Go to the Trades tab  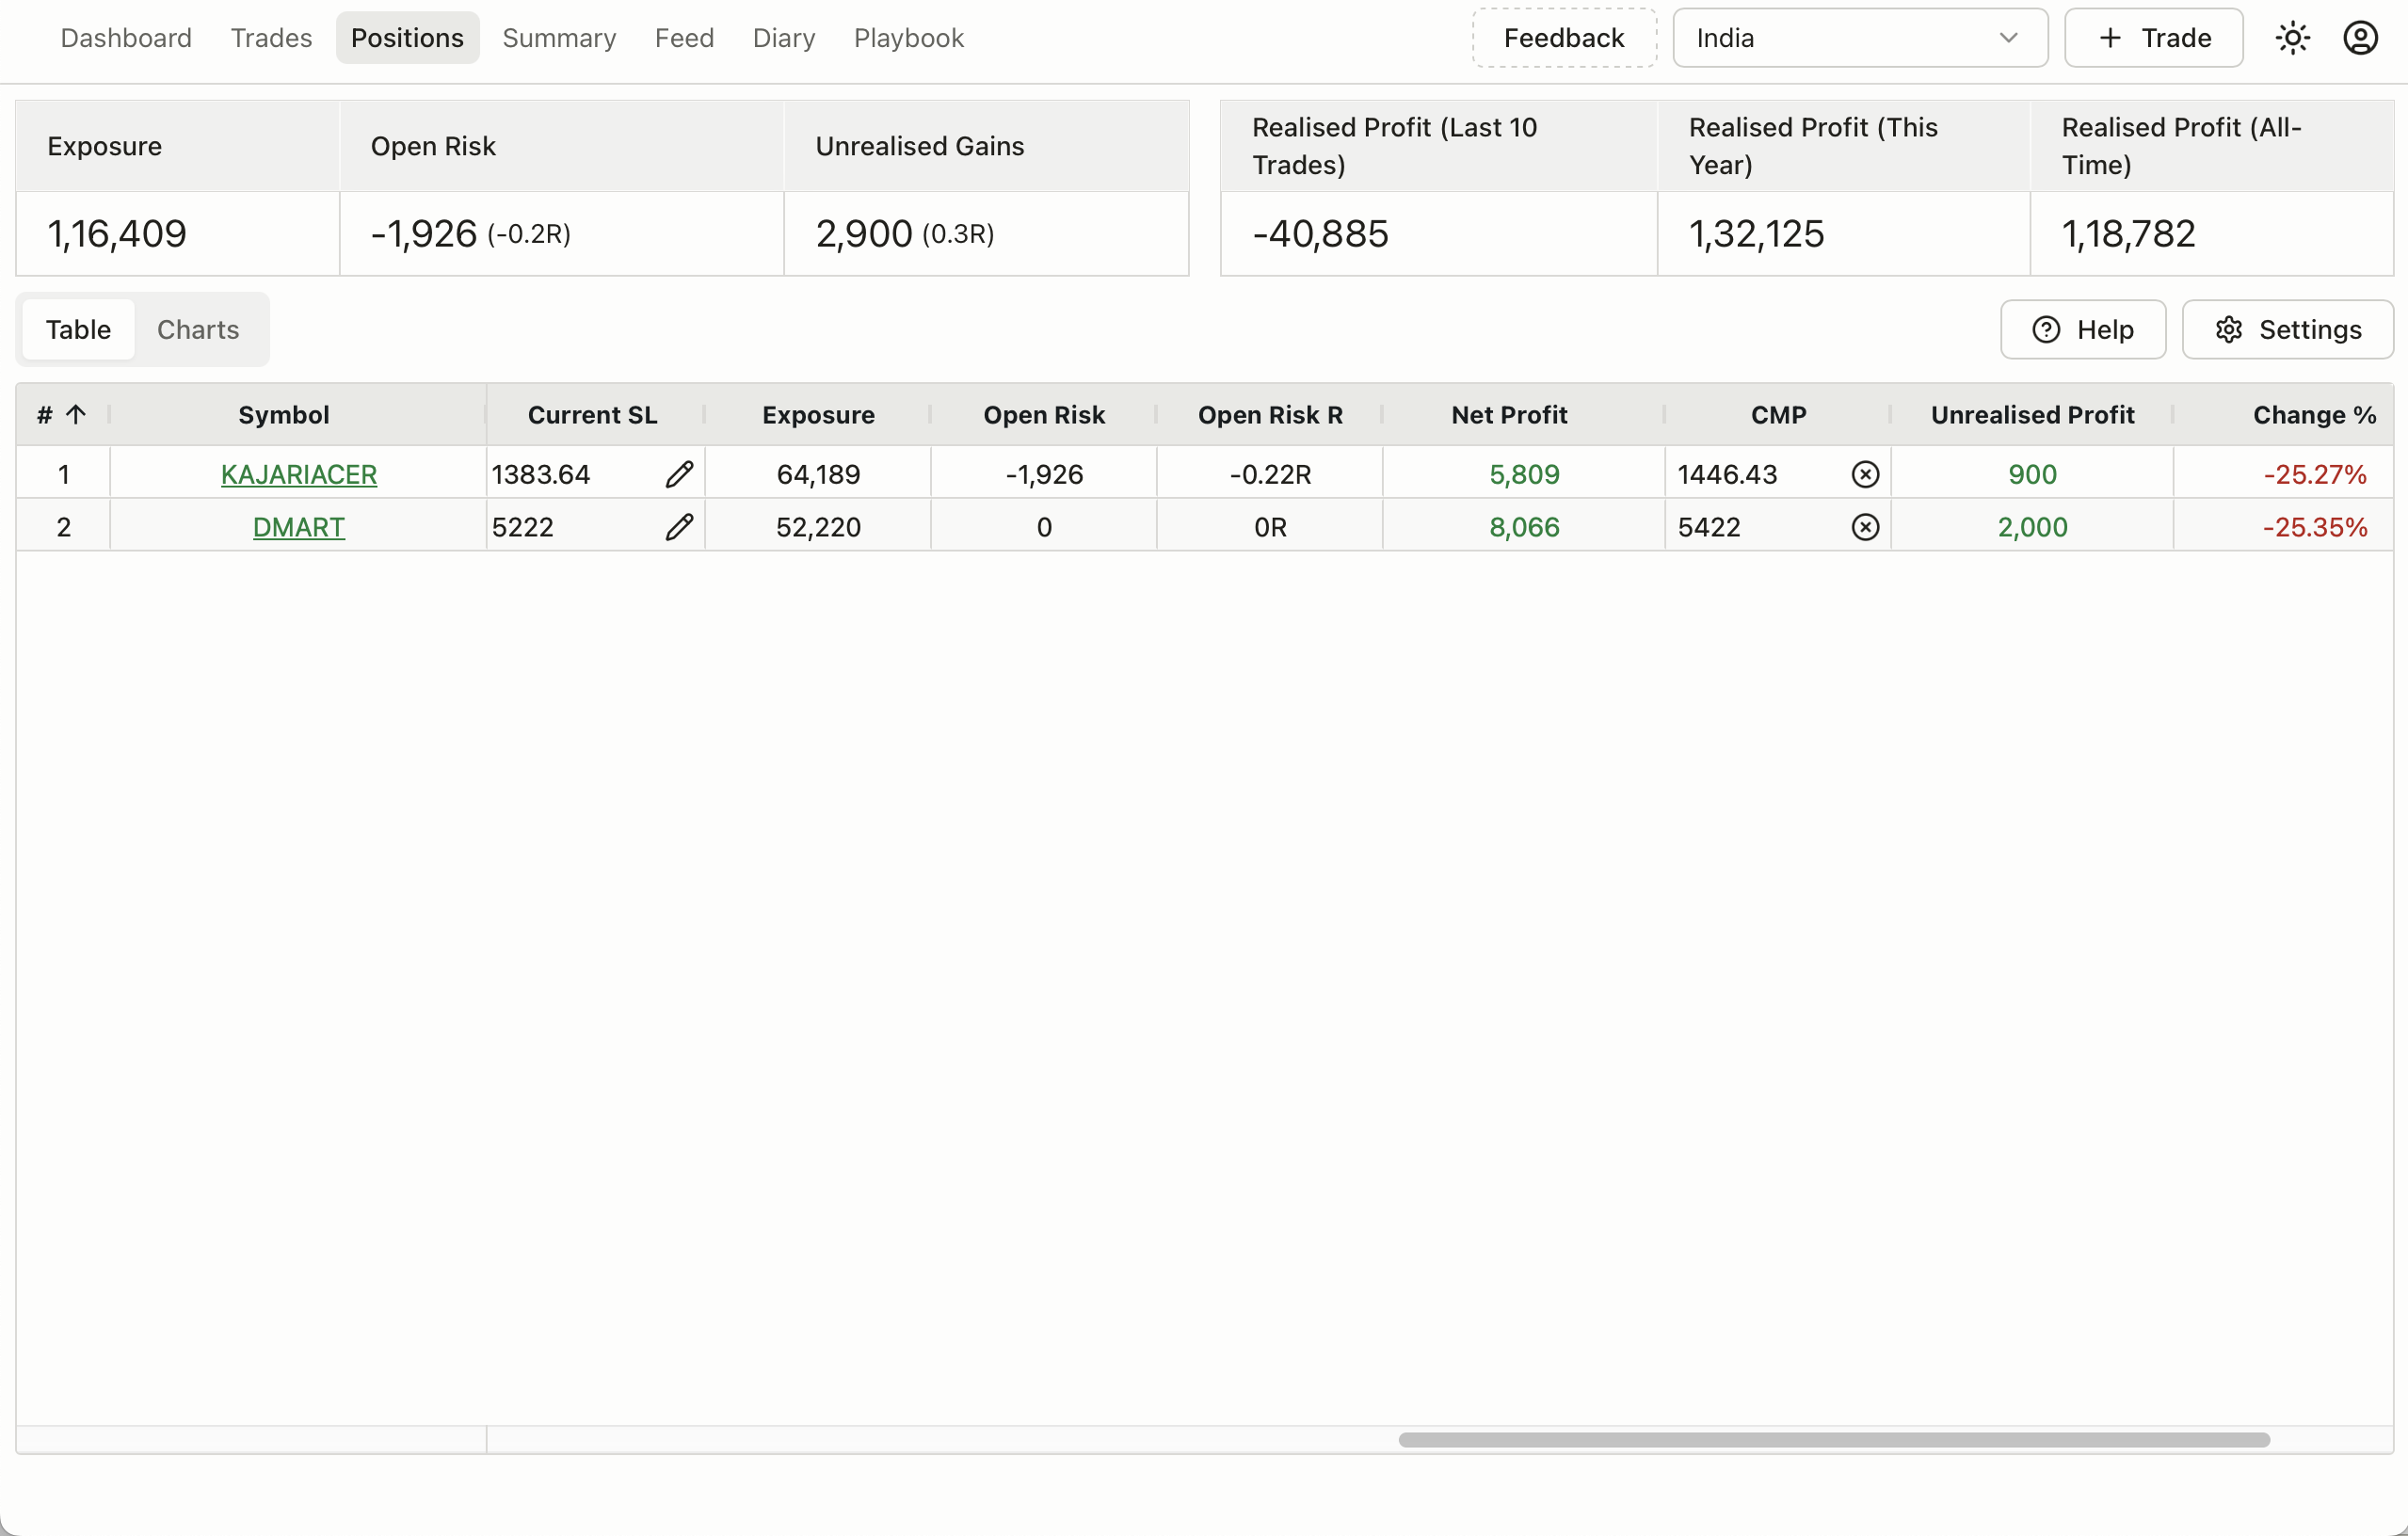(271, 38)
